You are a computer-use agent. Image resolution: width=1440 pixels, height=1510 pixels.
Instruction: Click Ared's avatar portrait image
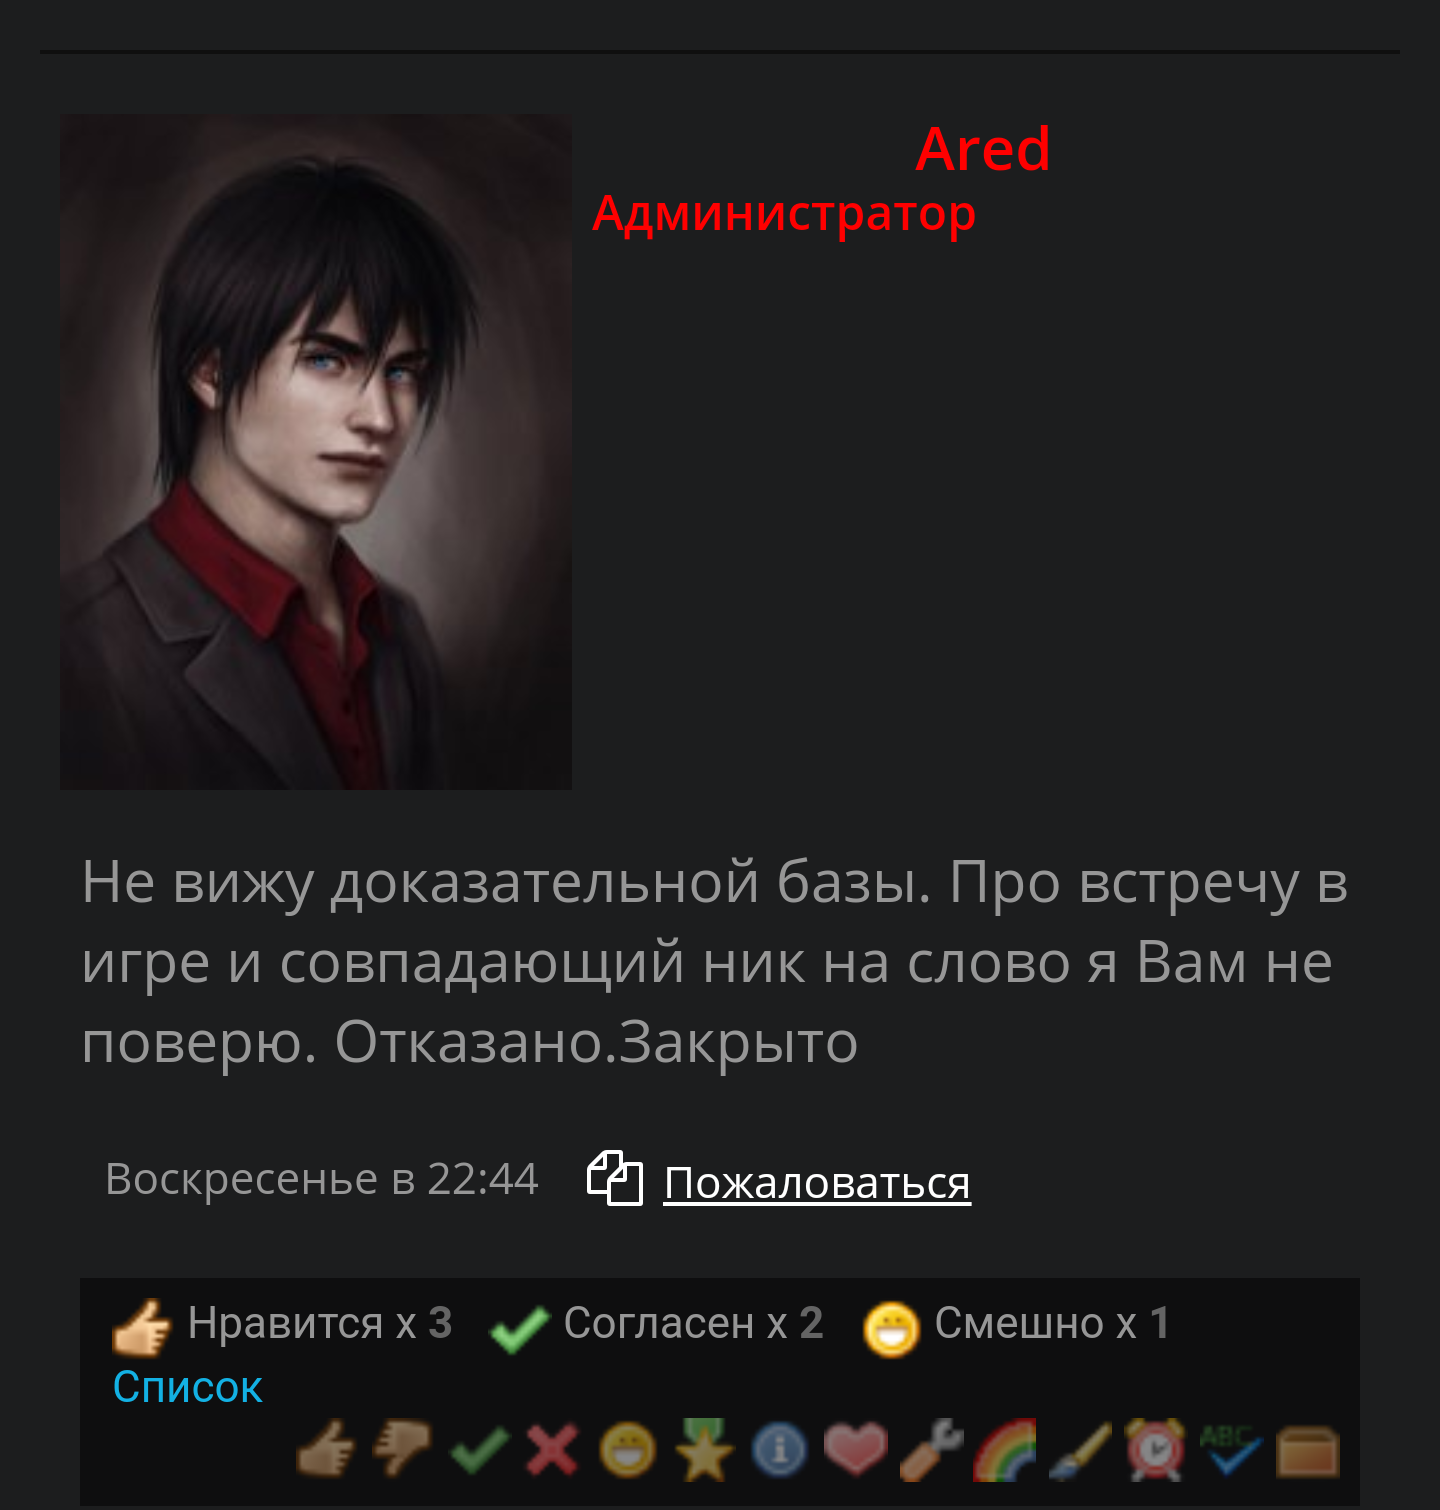pyautogui.click(x=316, y=452)
